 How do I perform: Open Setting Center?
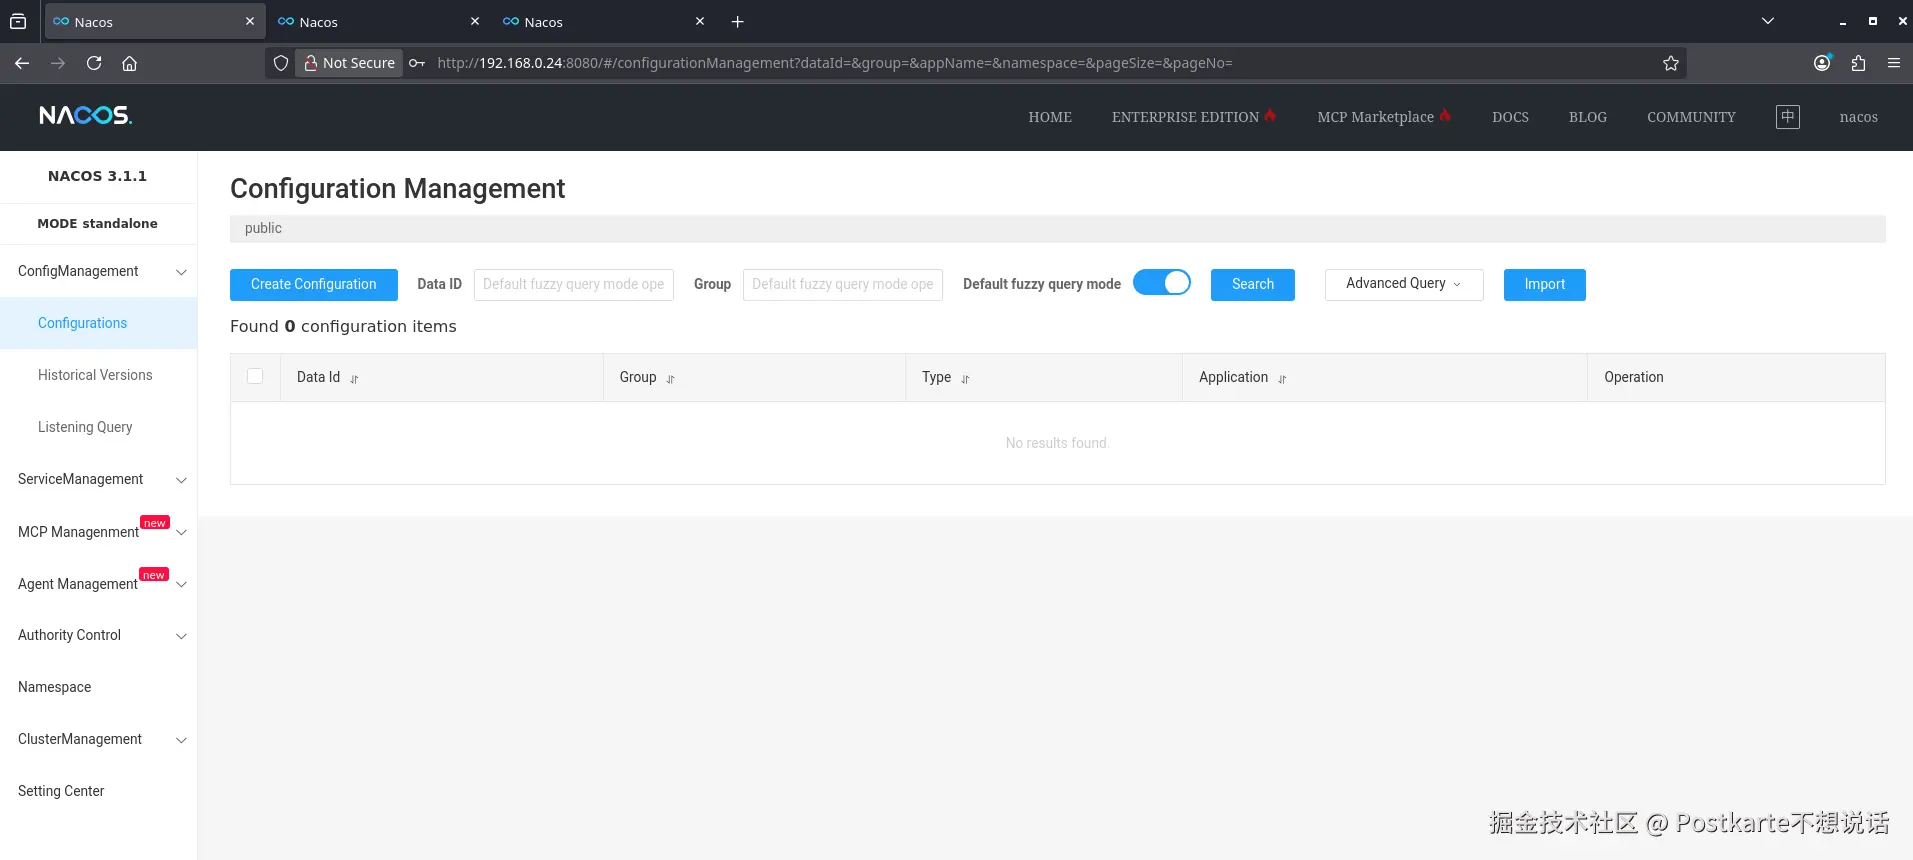[98, 791]
